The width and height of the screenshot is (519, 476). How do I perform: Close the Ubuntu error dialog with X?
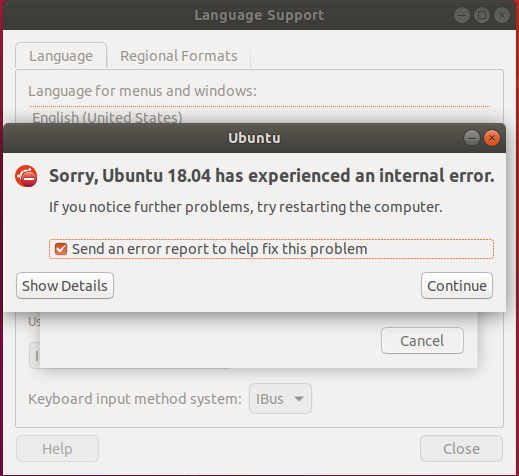tap(492, 138)
